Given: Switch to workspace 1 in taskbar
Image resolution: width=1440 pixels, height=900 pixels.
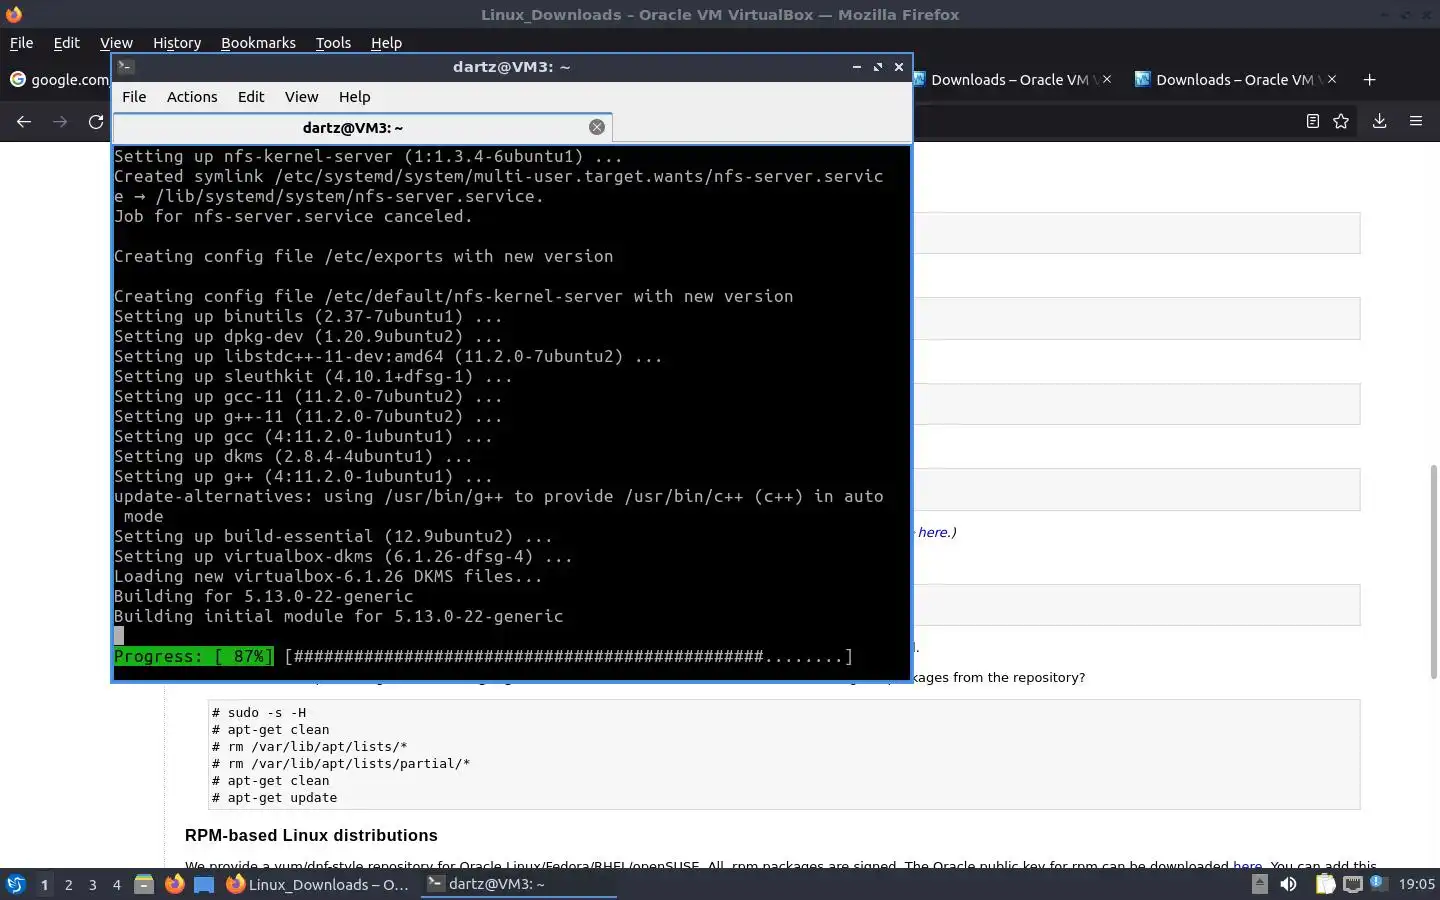Looking at the screenshot, I should [x=44, y=884].
